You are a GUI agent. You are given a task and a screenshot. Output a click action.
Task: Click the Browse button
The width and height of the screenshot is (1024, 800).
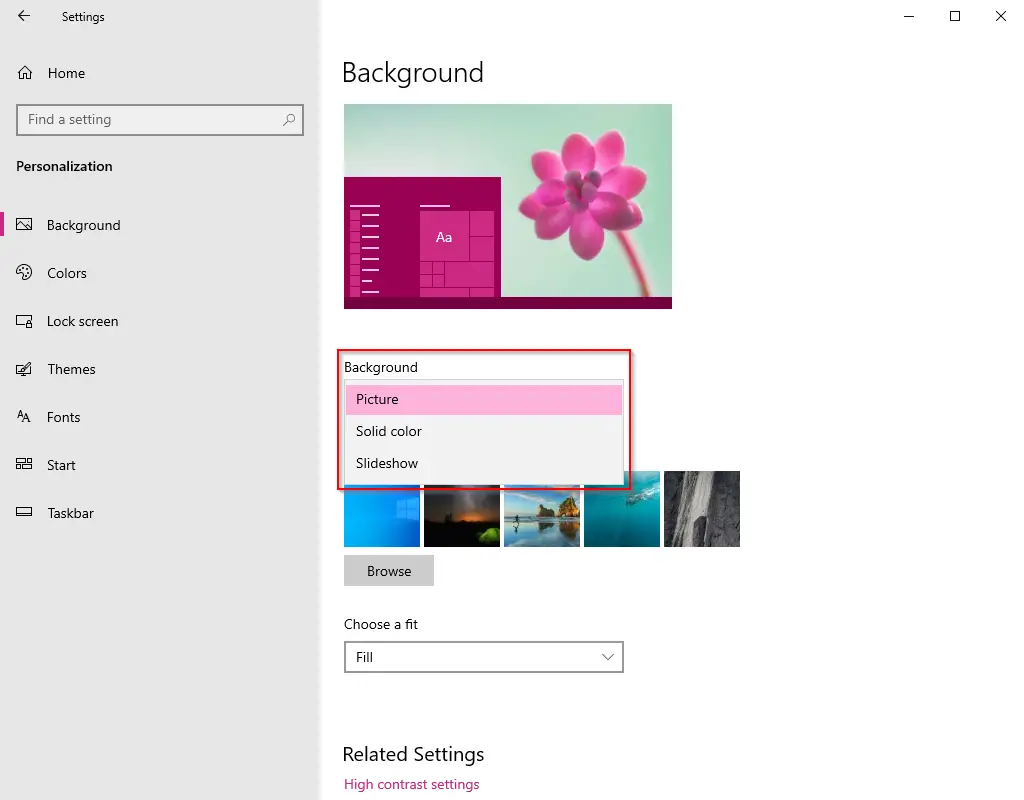click(389, 571)
